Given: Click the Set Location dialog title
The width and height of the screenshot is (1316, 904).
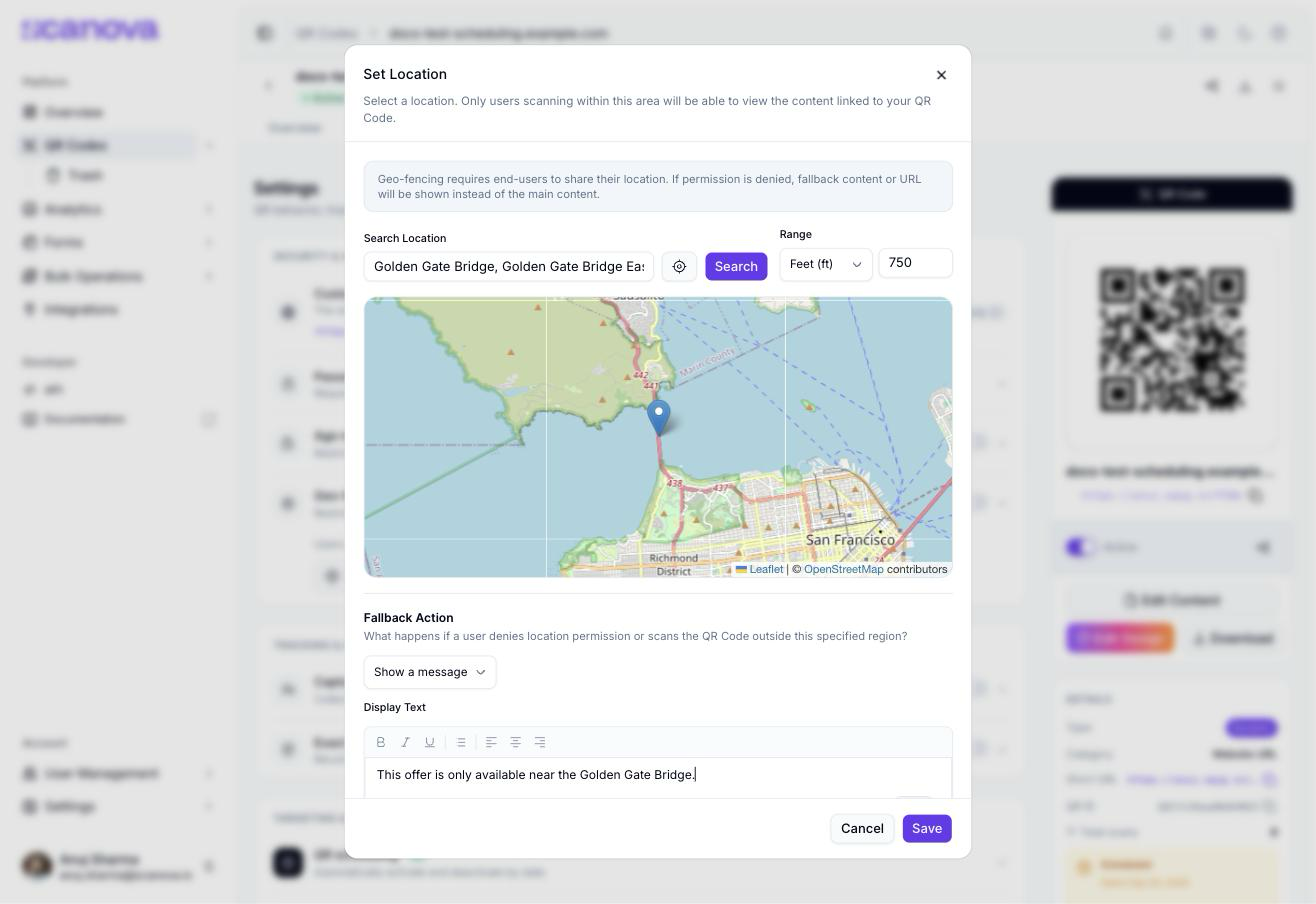Looking at the screenshot, I should pyautogui.click(x=405, y=74).
